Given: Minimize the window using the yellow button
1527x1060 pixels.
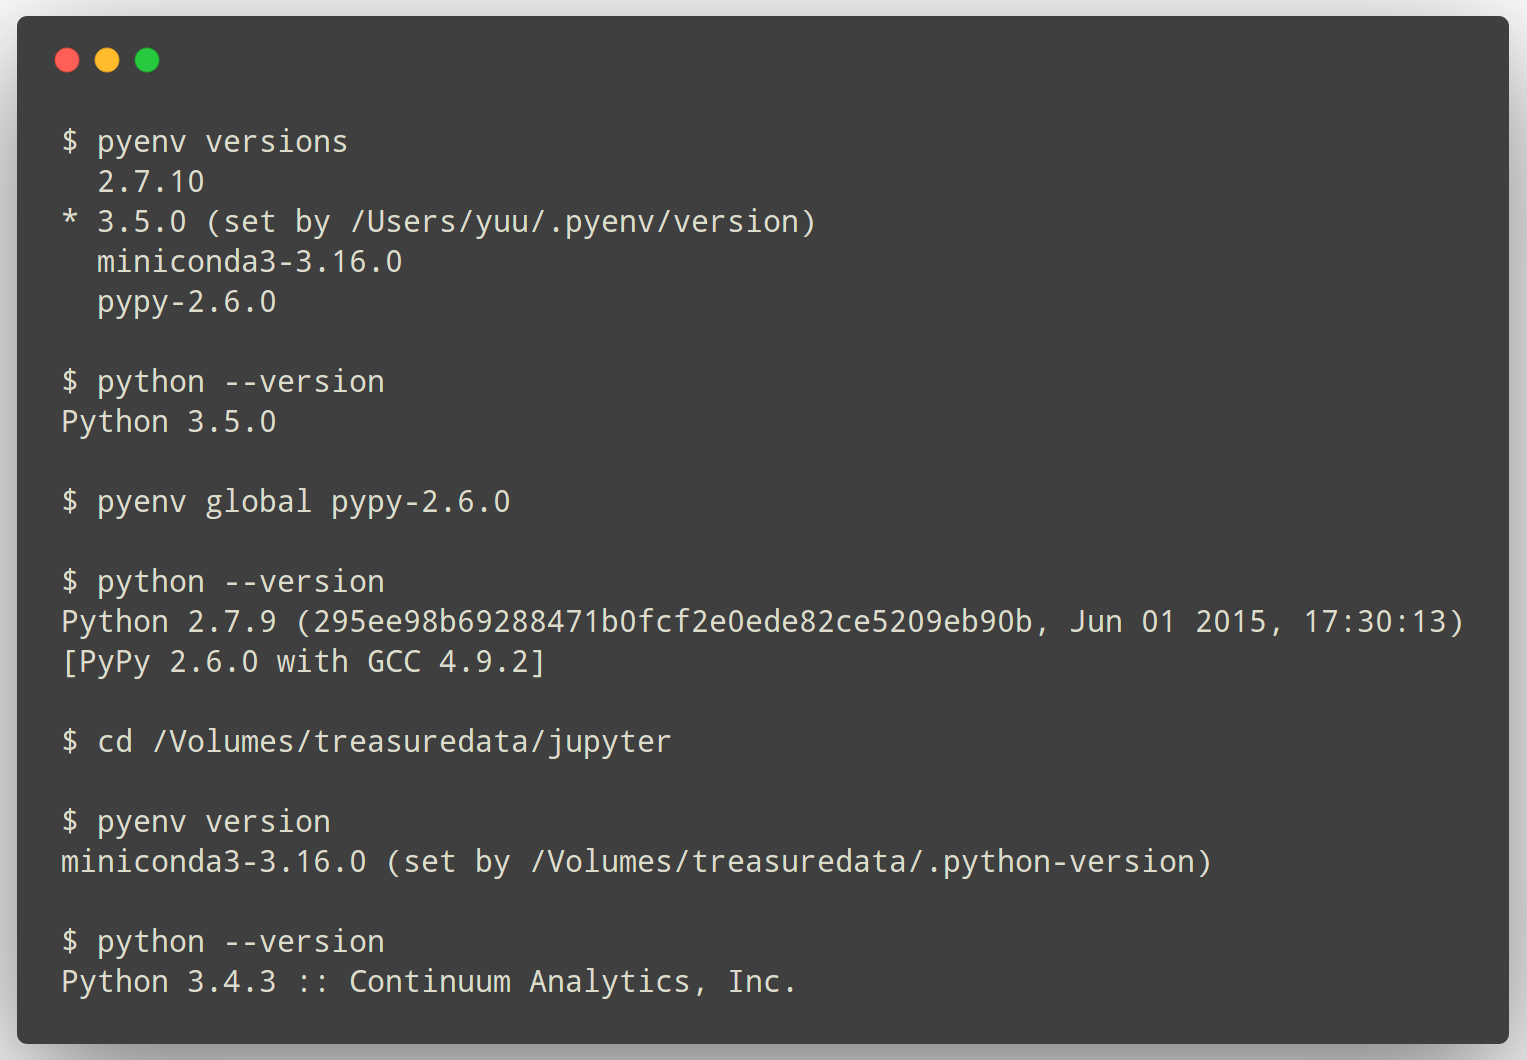Looking at the screenshot, I should (107, 60).
